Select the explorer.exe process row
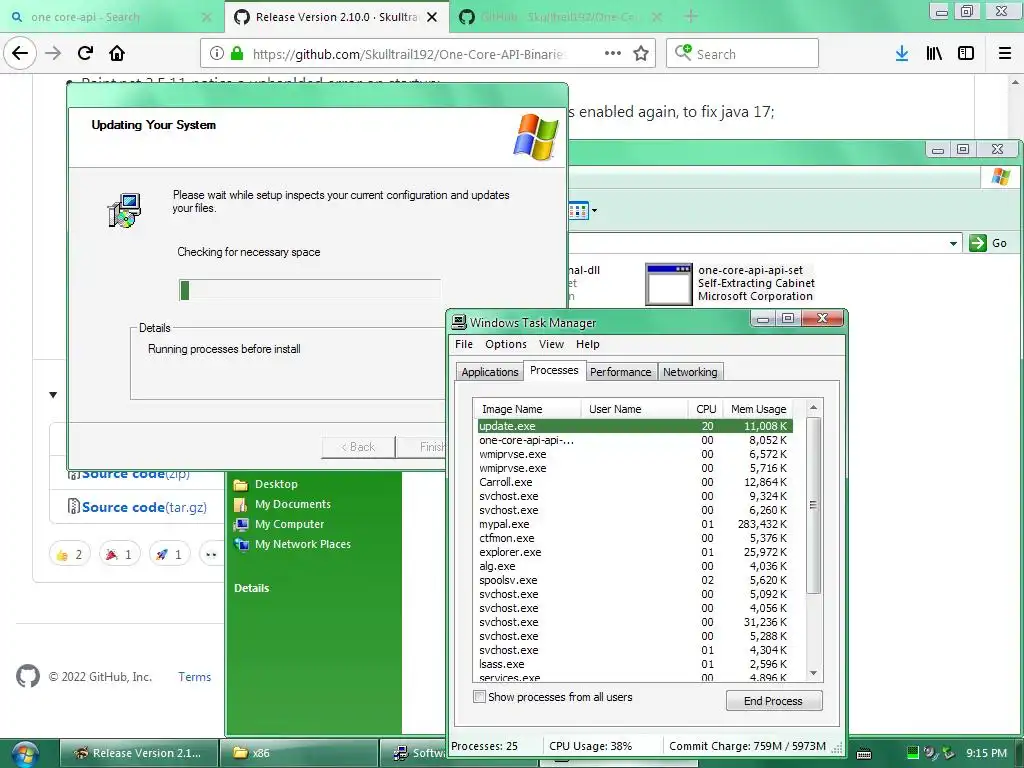This screenshot has width=1024, height=768. click(x=635, y=552)
